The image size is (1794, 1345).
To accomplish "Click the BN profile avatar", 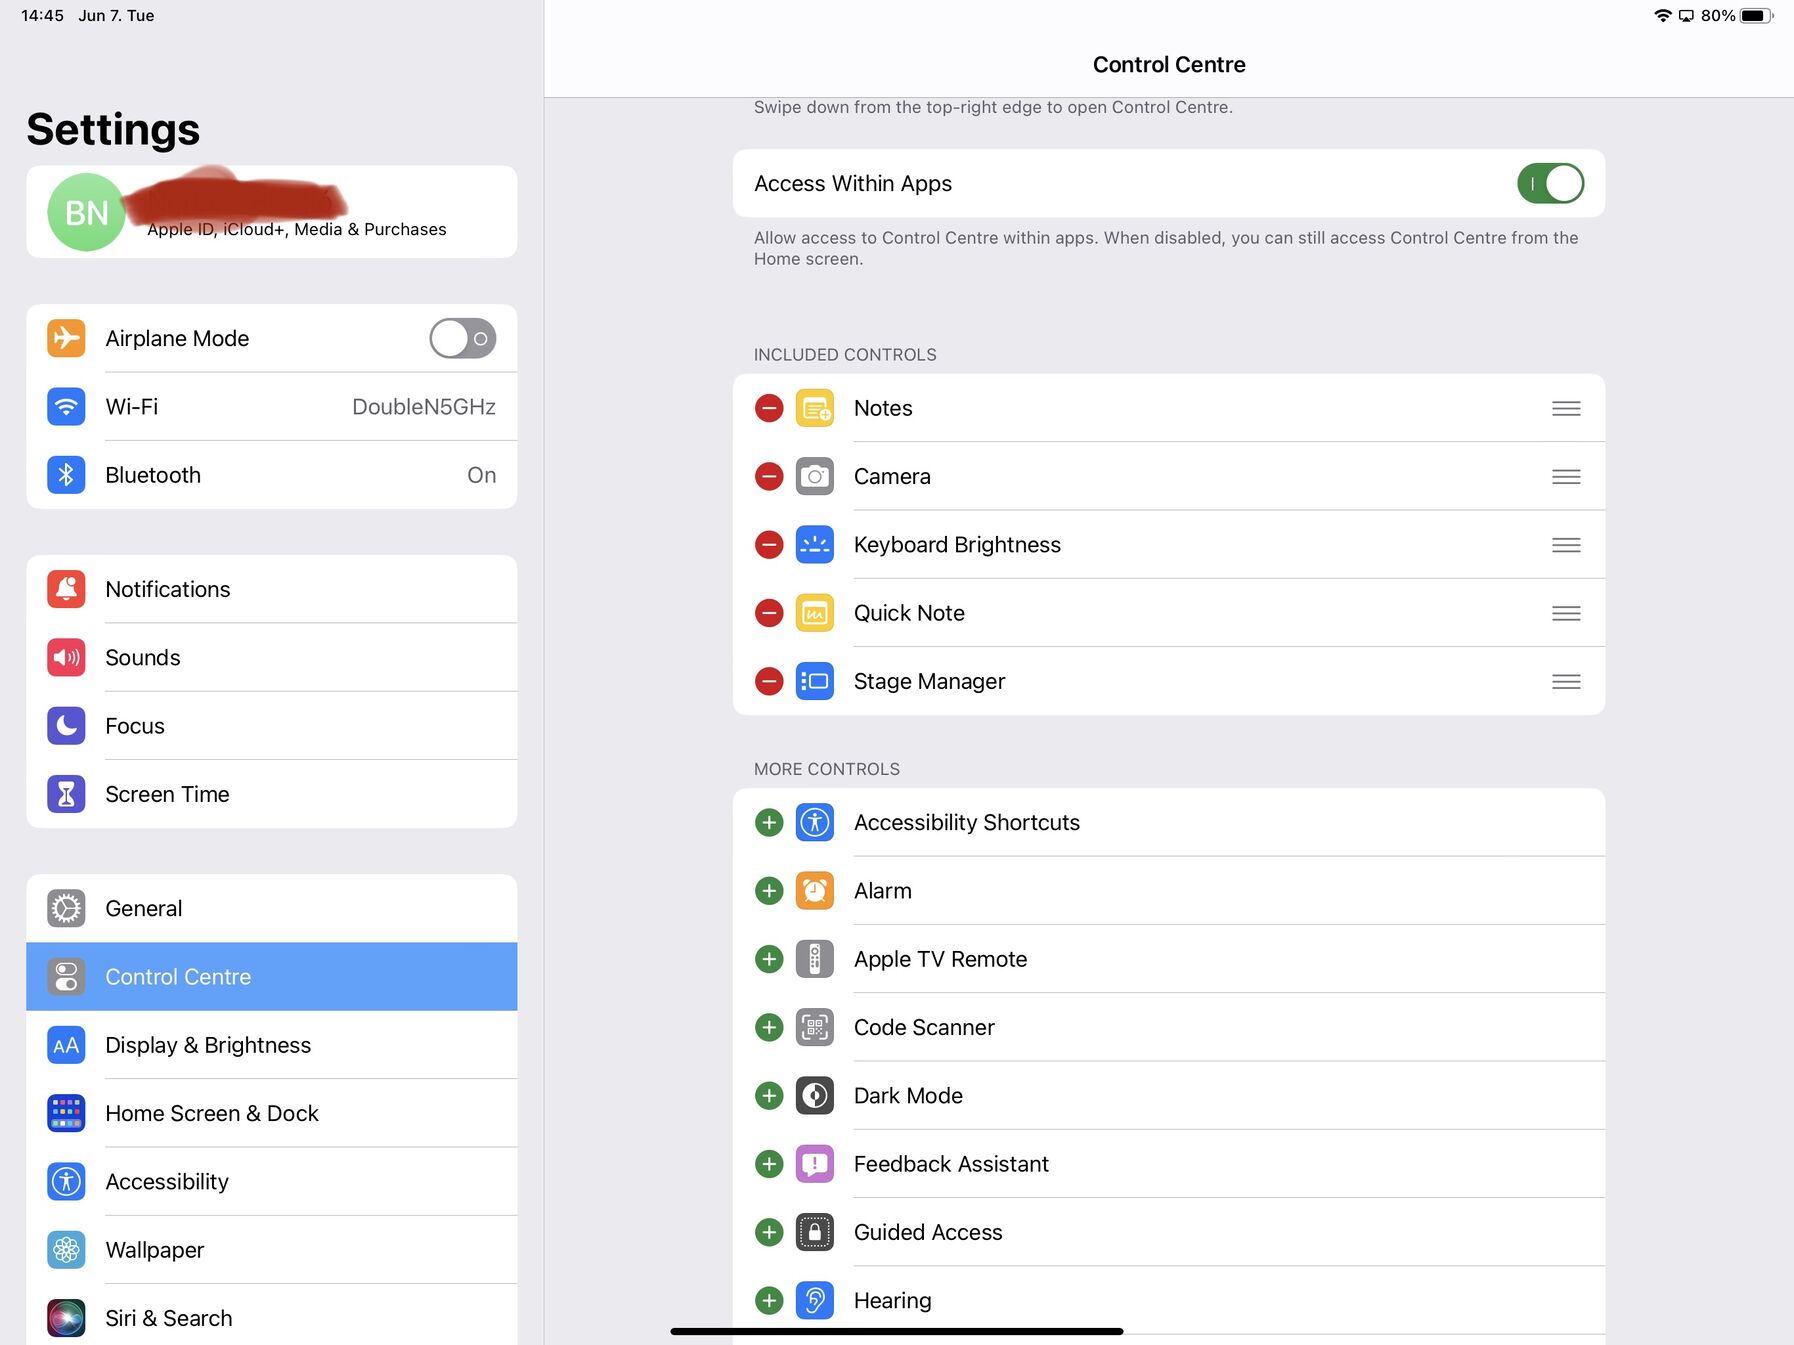I will click(86, 212).
